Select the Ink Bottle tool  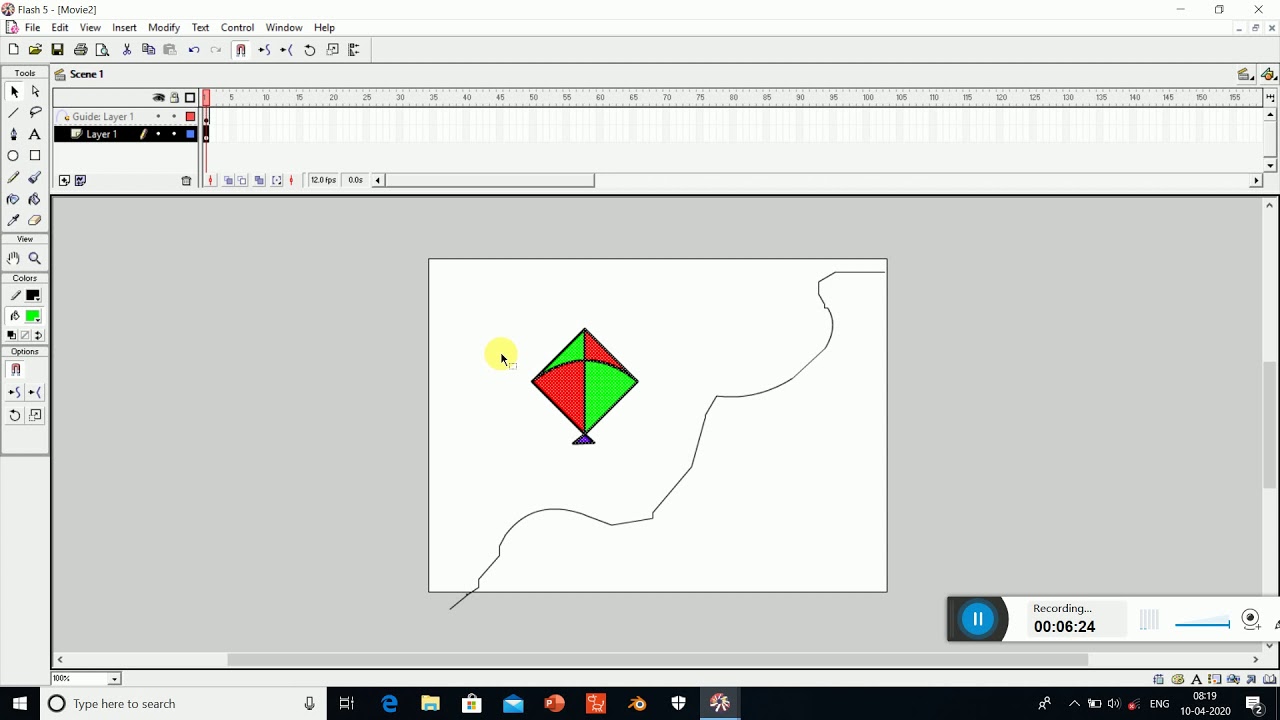click(x=14, y=199)
